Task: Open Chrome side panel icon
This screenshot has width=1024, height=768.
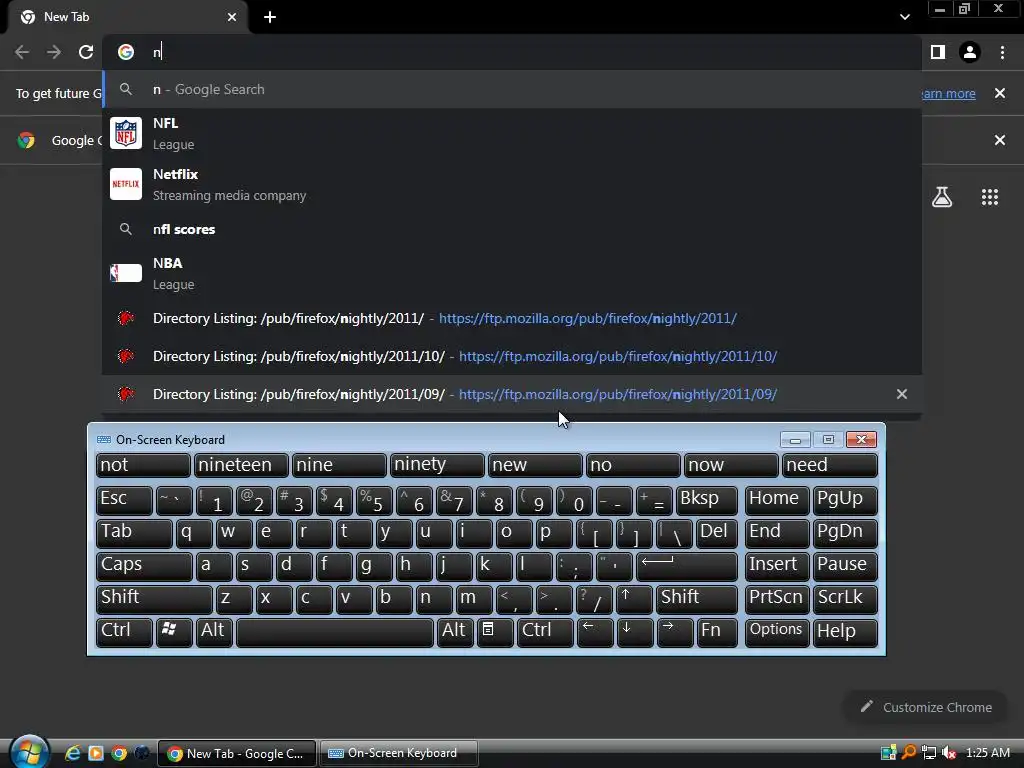Action: point(937,52)
